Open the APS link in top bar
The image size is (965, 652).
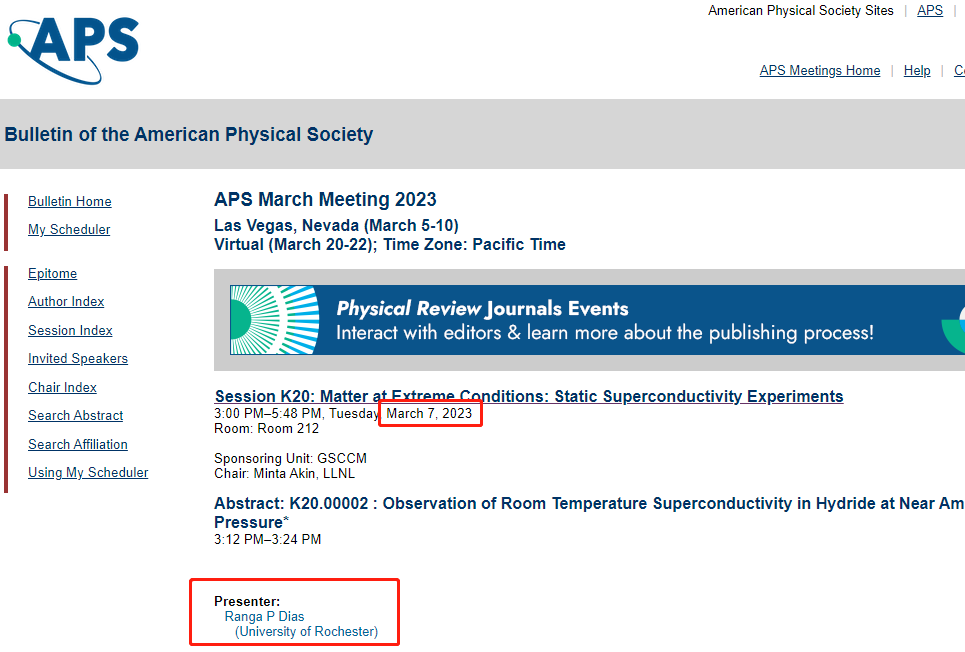click(930, 11)
